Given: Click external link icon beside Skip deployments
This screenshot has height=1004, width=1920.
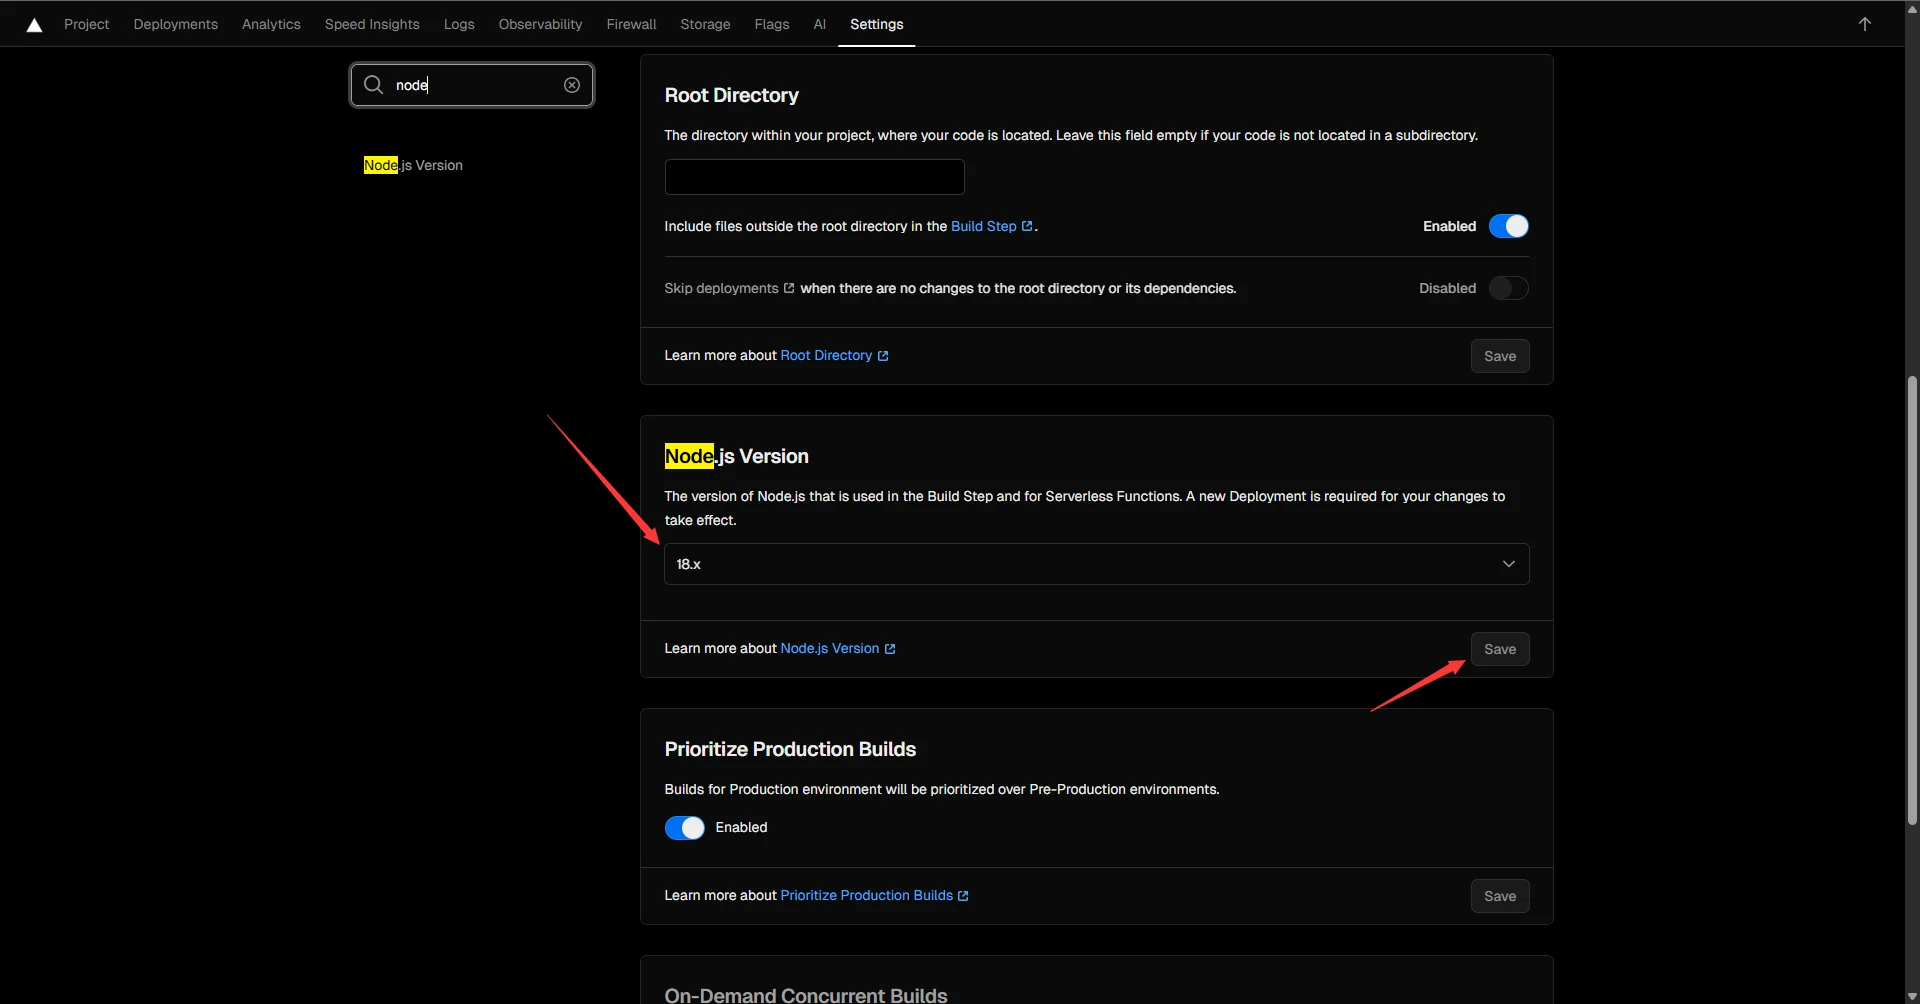Looking at the screenshot, I should point(789,289).
